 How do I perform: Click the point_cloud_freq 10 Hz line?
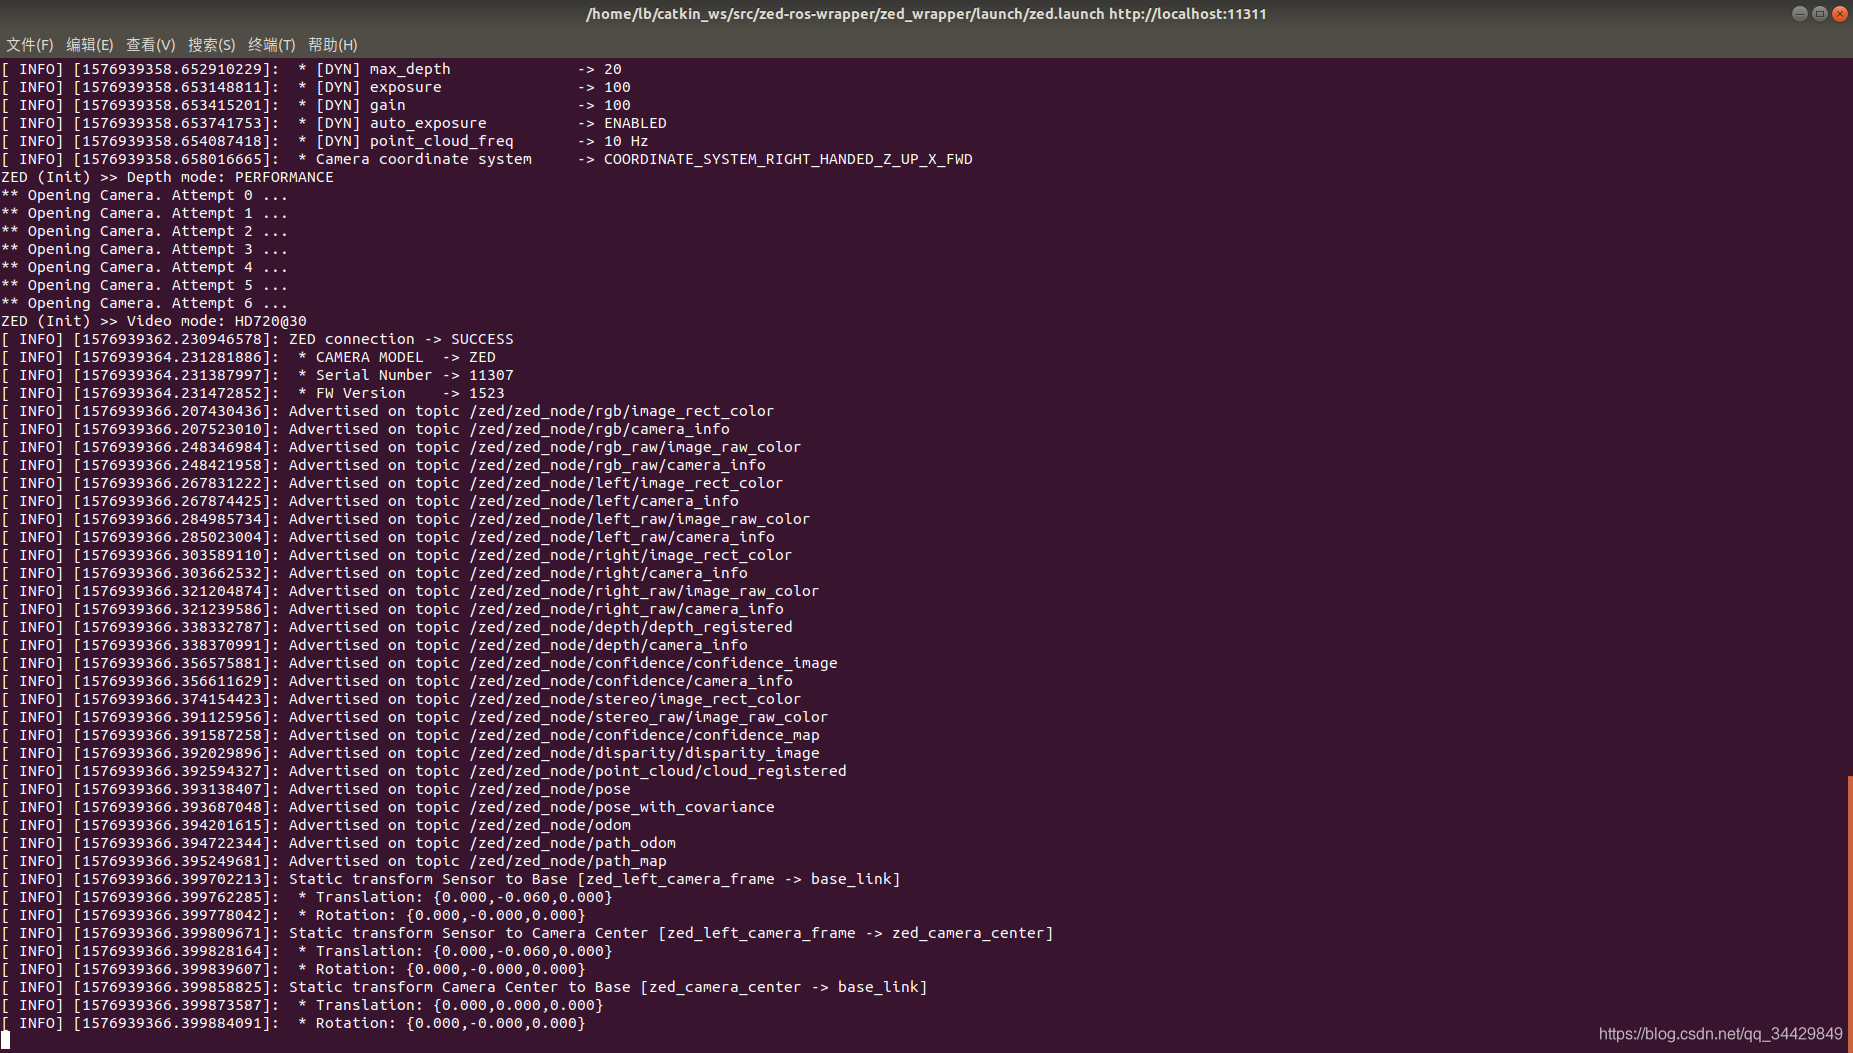point(325,141)
